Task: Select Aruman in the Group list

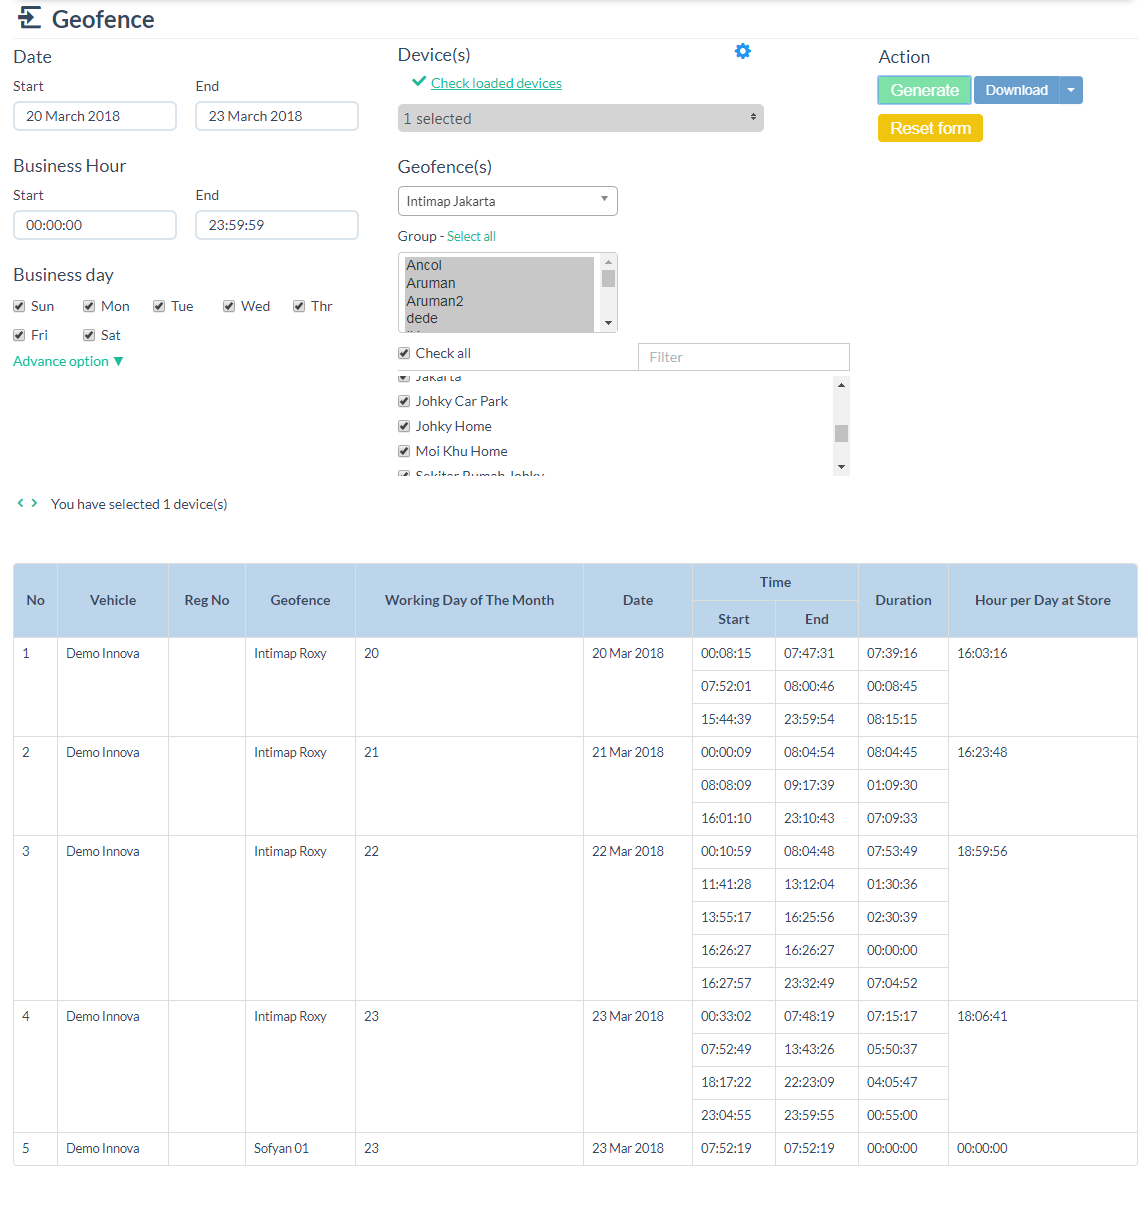Action: [x=431, y=283]
